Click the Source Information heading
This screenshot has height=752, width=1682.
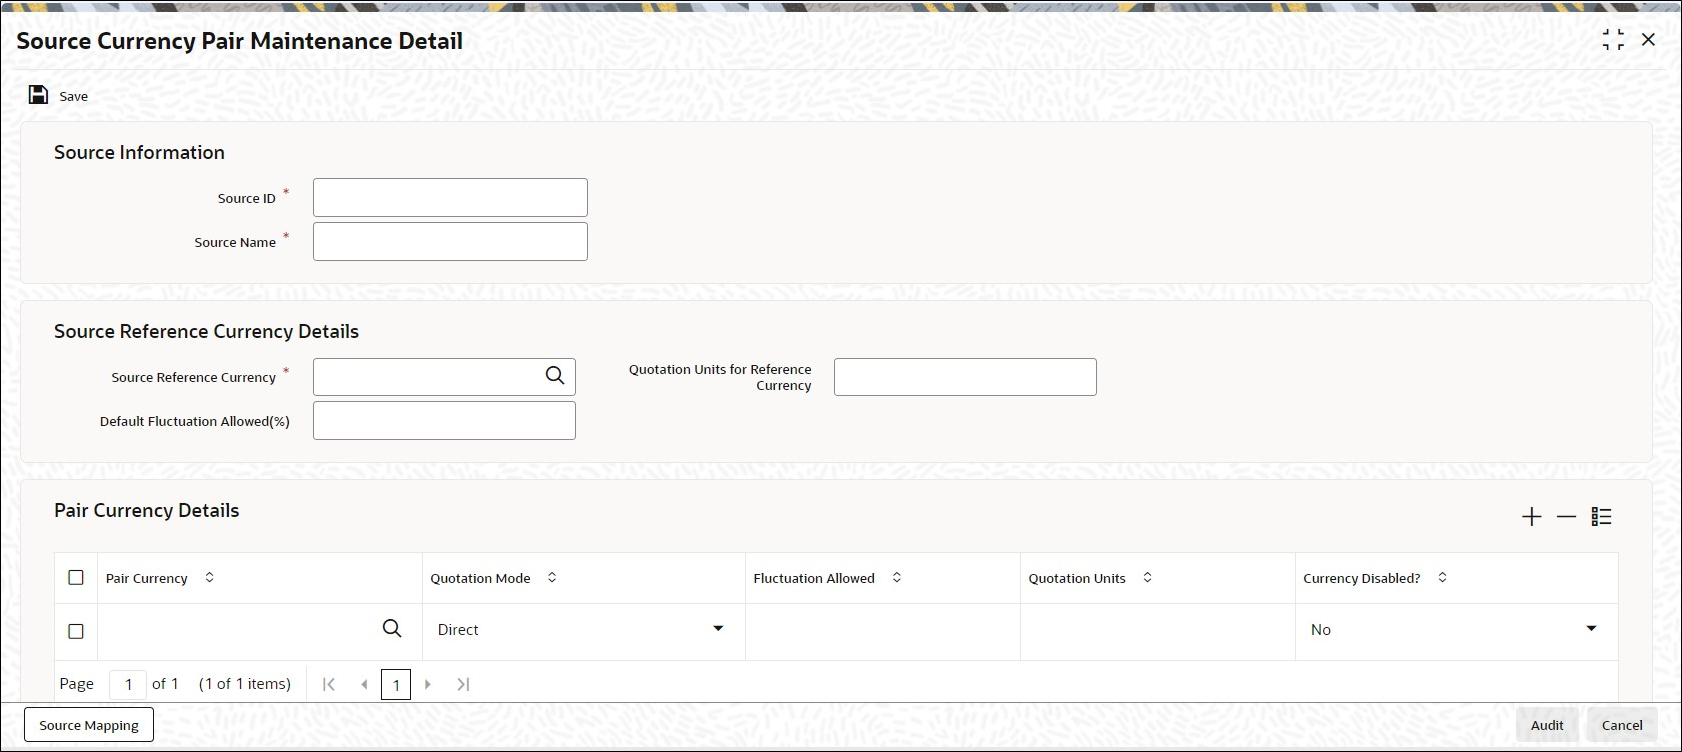[x=139, y=152]
